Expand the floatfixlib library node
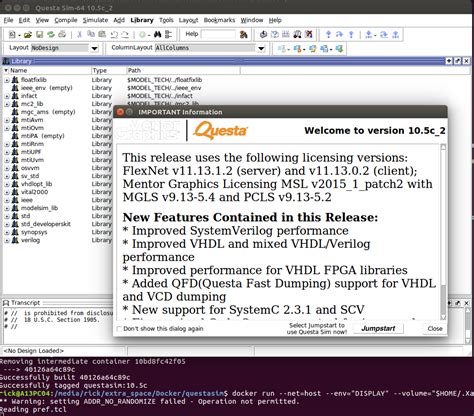Viewport: 474px width, 416px height. 7,80
